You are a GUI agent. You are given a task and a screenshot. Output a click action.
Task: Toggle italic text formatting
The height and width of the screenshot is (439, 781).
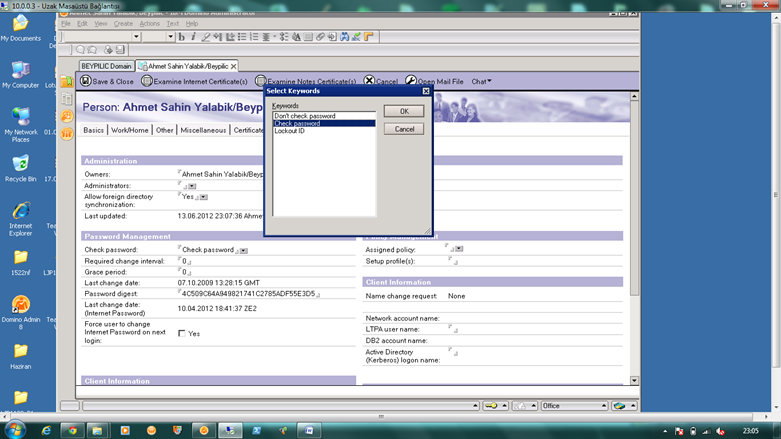(193, 37)
